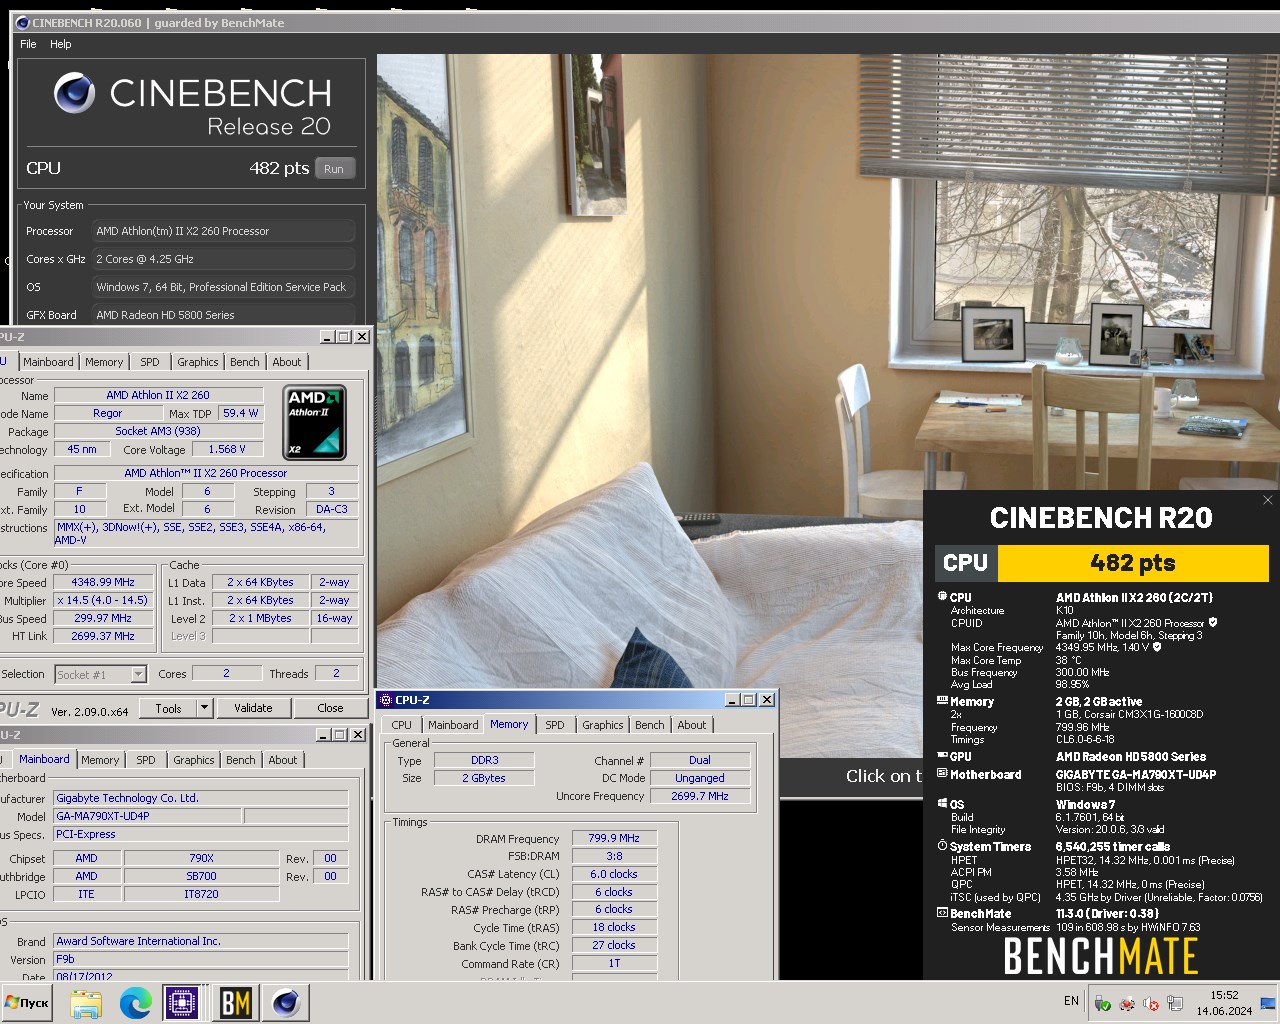Viewport: 1280px width, 1024px height.
Task: Open the Start menu (Пуск)
Action: click(x=27, y=1002)
